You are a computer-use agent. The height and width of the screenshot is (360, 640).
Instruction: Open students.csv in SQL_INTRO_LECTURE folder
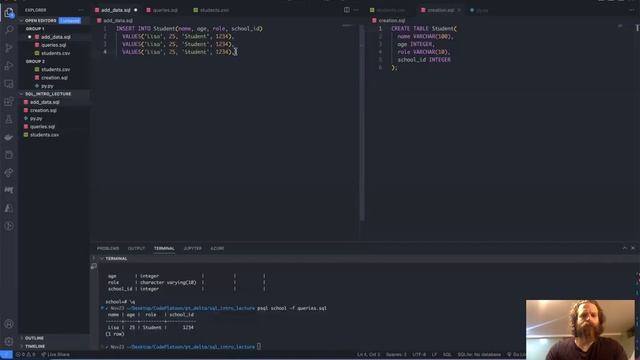pos(44,135)
